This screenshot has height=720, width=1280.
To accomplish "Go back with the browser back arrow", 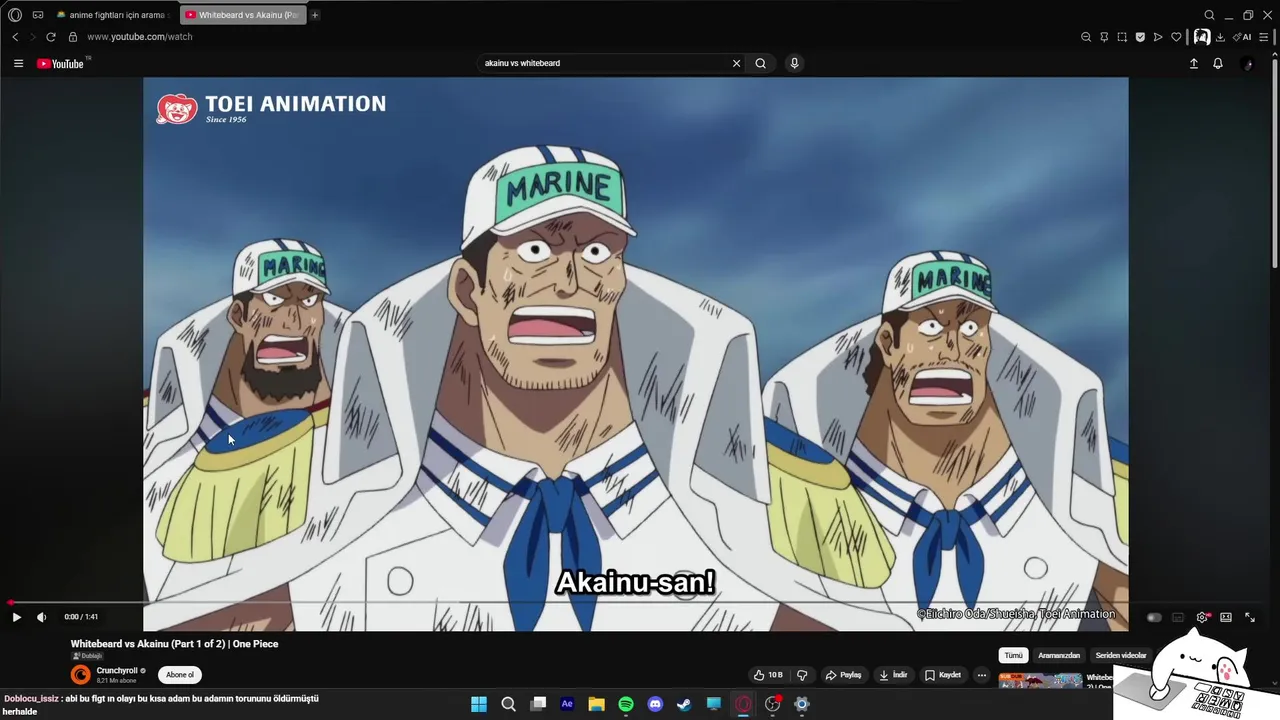I will click(x=15, y=37).
